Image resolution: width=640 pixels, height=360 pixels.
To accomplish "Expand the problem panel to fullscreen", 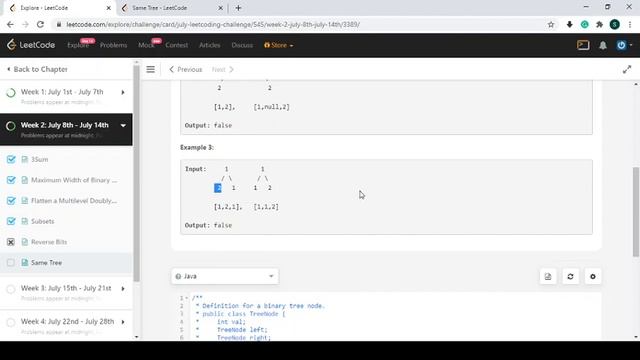I will [627, 69].
